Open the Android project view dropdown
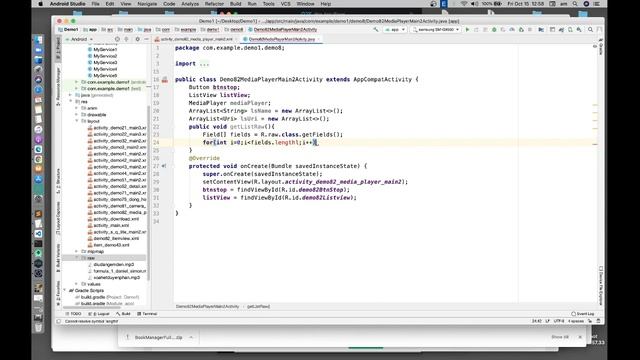640x360 pixels. [x=79, y=39]
